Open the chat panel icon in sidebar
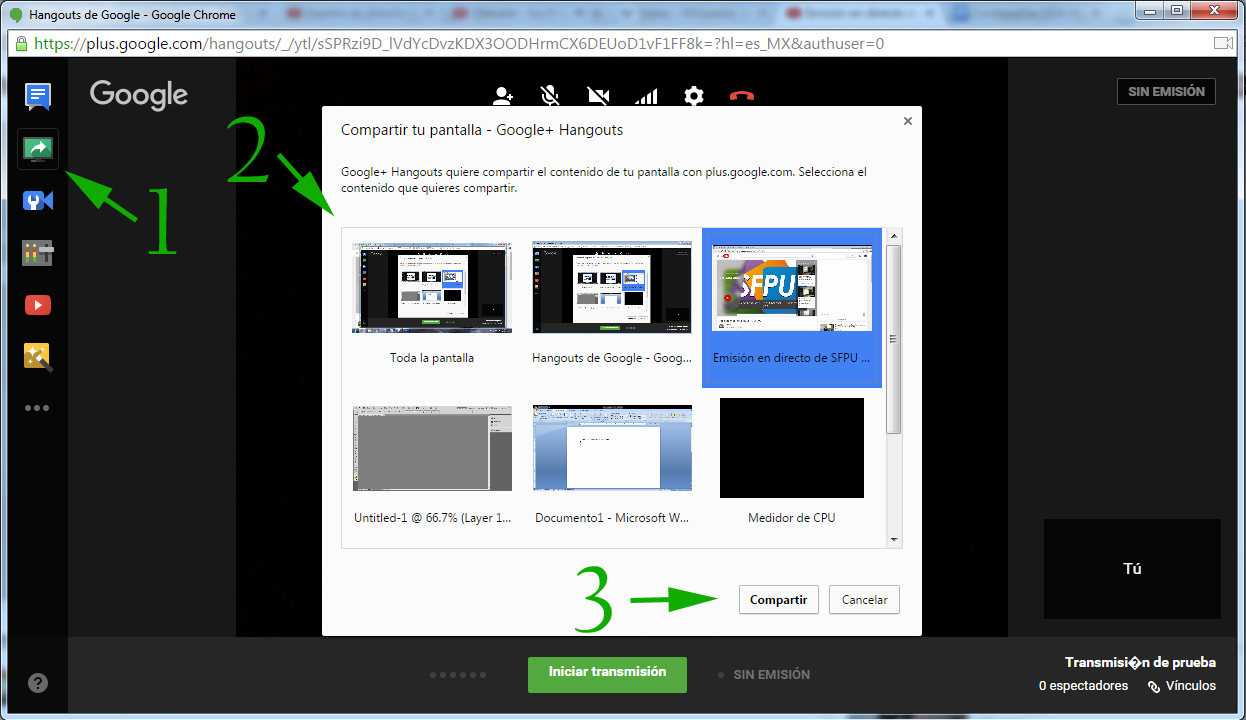The image size is (1246, 720). [x=38, y=97]
